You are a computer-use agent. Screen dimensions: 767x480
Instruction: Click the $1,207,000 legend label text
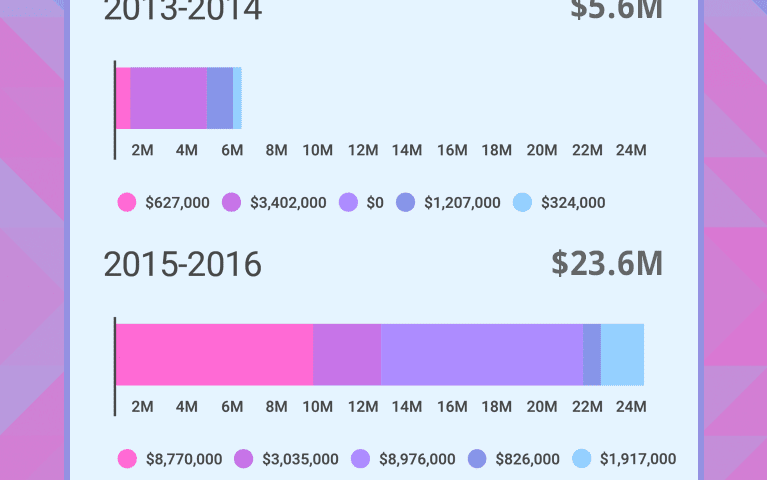(462, 202)
